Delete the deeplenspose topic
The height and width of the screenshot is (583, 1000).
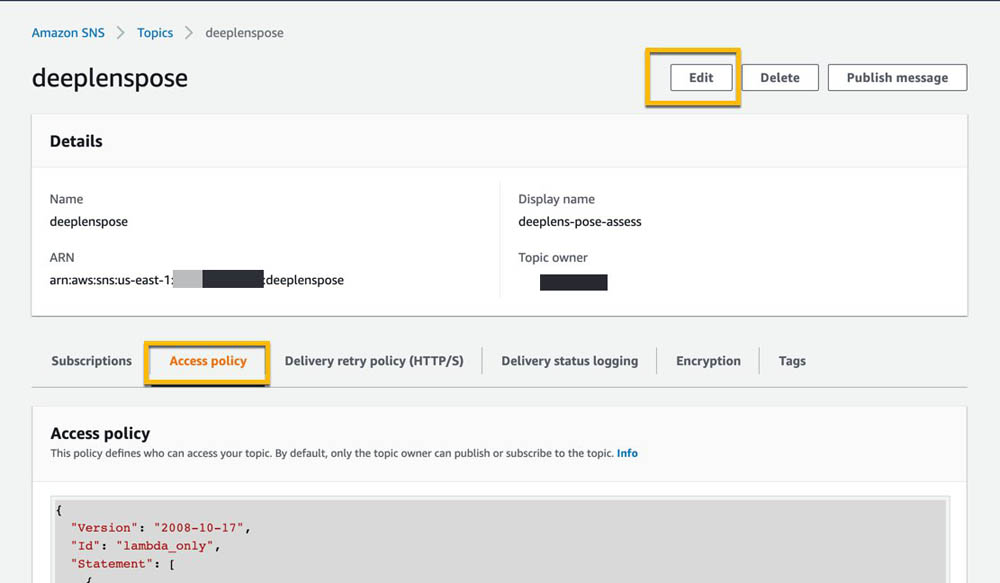click(x=780, y=77)
